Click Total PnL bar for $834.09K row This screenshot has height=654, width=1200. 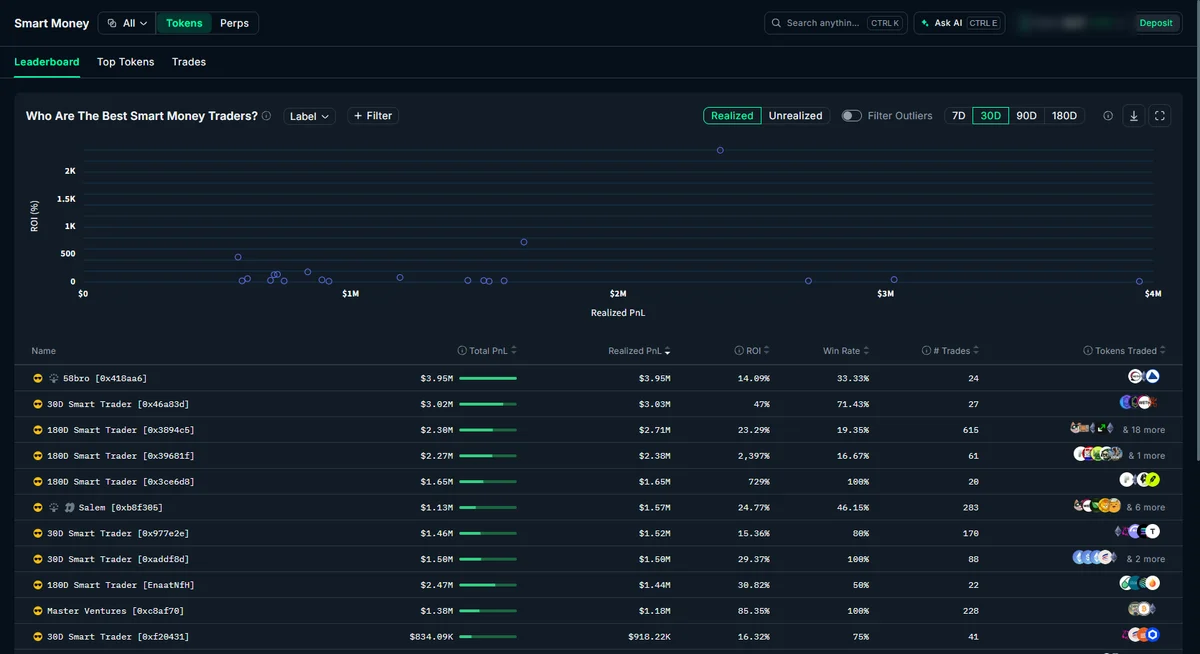click(488, 636)
